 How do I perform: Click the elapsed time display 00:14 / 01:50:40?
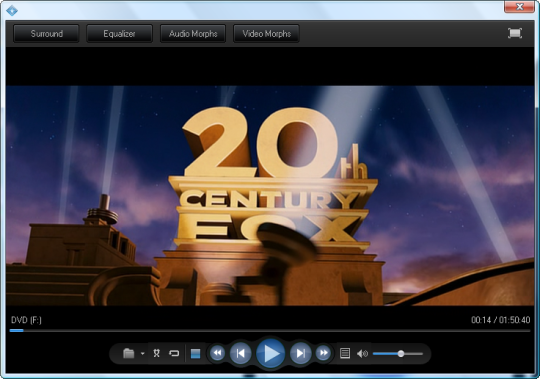[500, 320]
